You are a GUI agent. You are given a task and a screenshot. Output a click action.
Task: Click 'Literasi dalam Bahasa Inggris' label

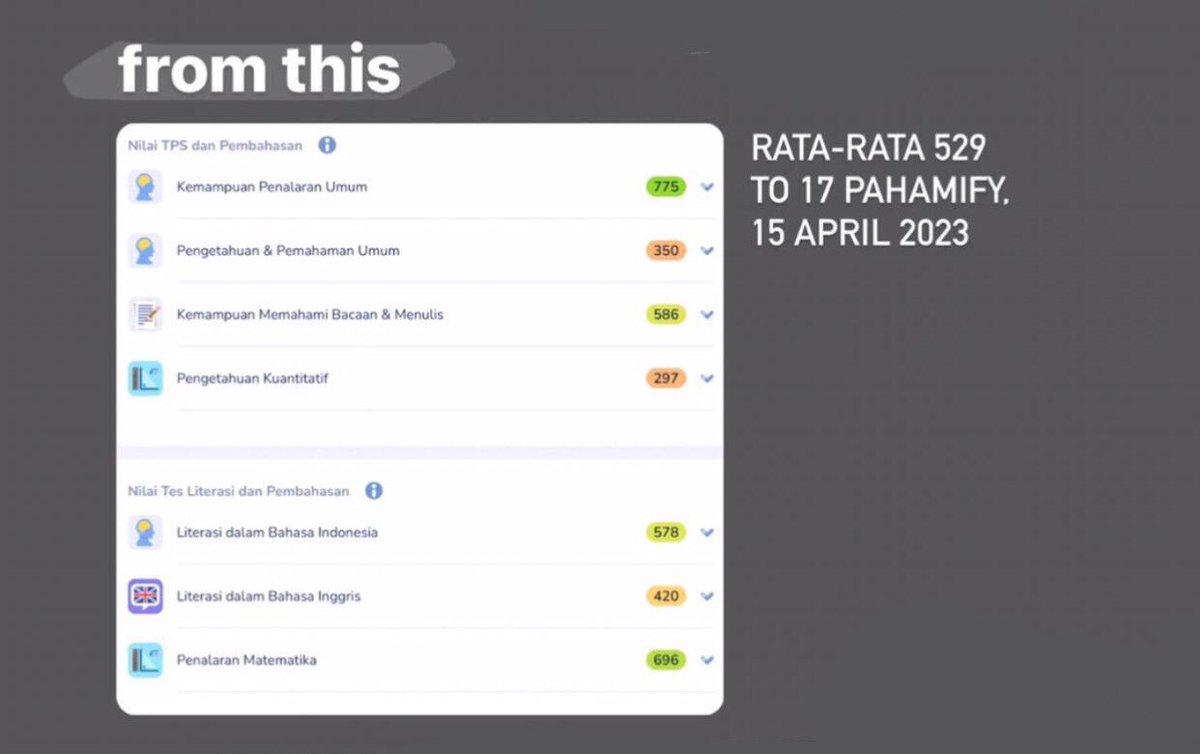tap(269, 597)
